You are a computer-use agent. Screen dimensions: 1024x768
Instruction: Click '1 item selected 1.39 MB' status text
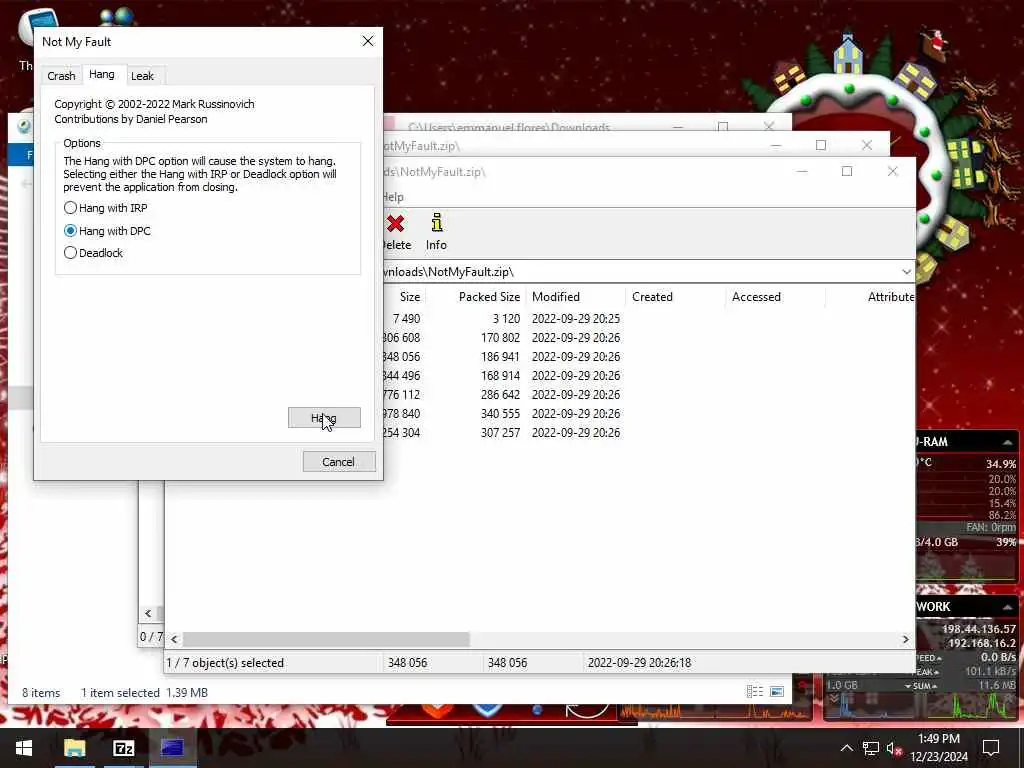click(144, 693)
